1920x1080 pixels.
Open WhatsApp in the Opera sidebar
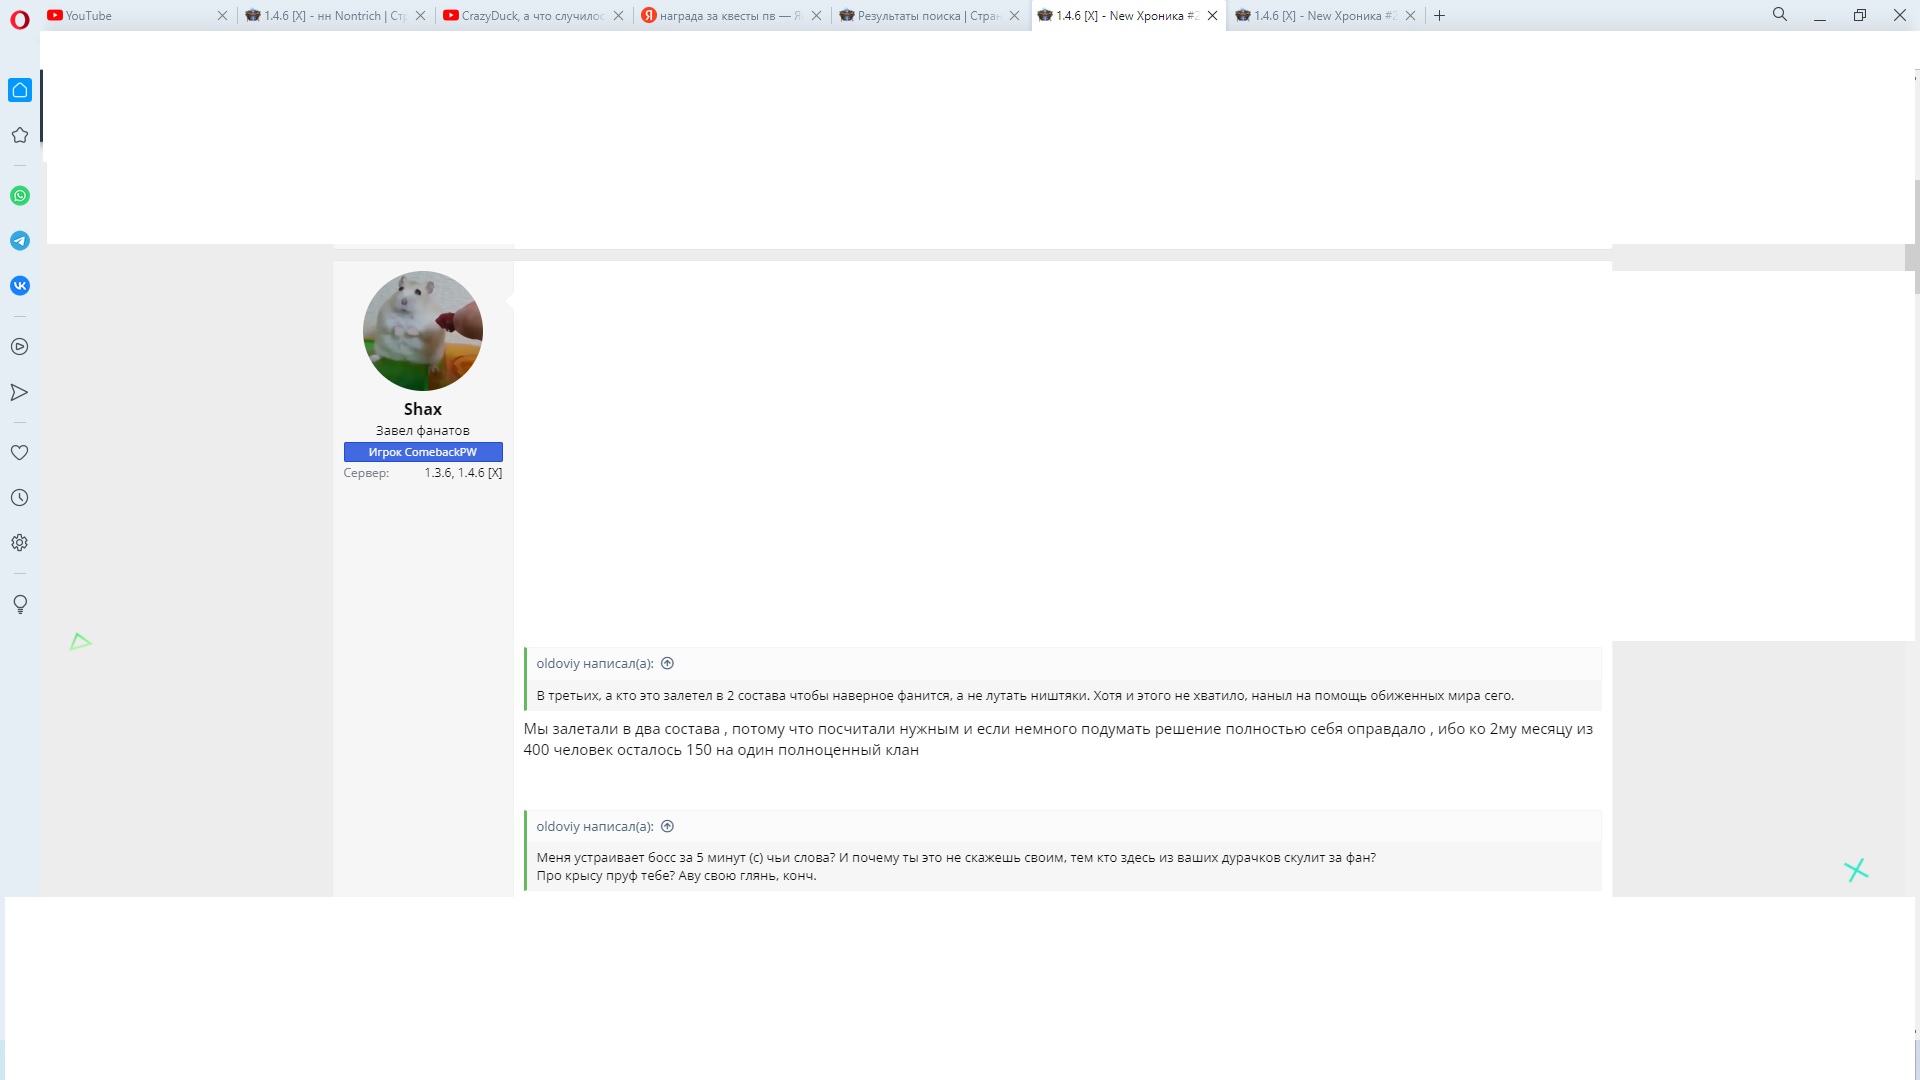pyautogui.click(x=20, y=196)
